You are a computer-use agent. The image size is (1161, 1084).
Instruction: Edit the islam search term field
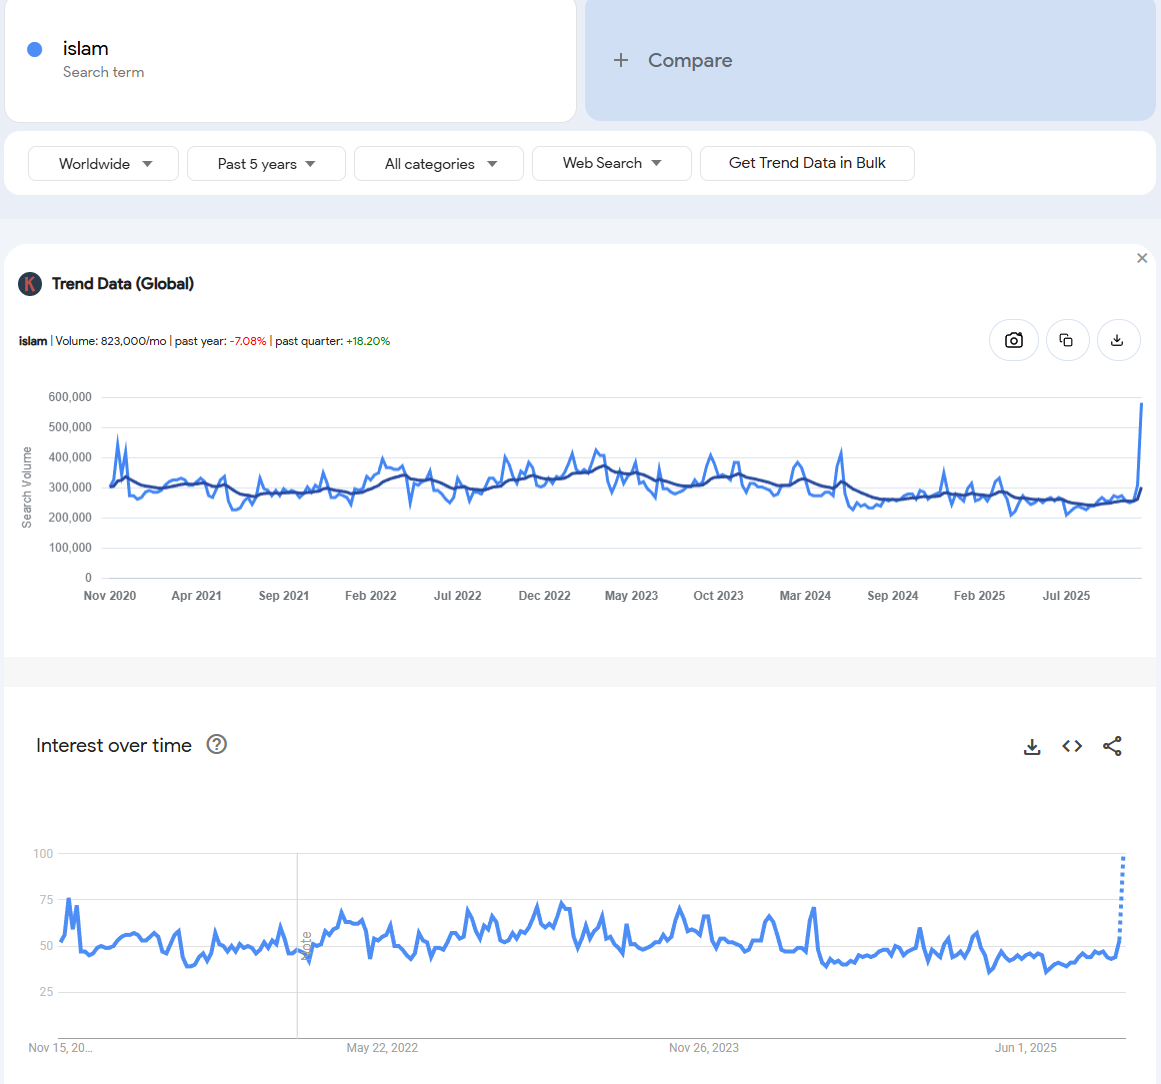coord(86,49)
